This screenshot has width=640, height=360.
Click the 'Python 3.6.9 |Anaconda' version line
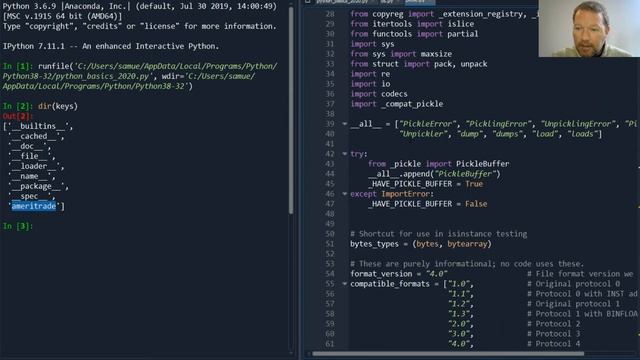coord(140,6)
